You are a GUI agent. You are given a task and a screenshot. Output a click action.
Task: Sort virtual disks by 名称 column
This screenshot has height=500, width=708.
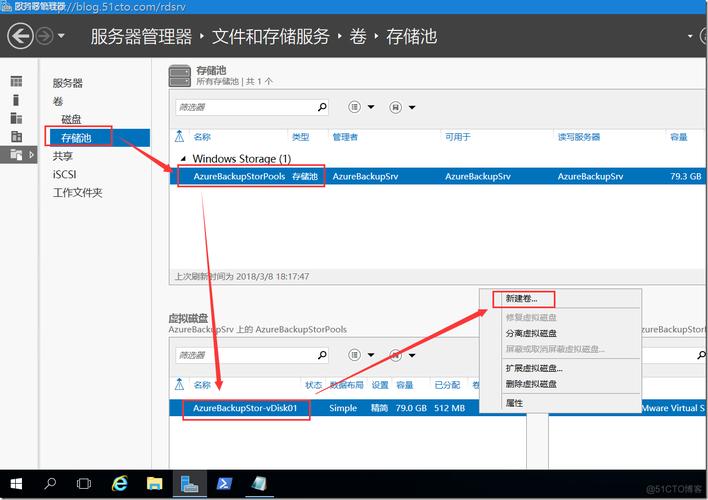coord(202,385)
